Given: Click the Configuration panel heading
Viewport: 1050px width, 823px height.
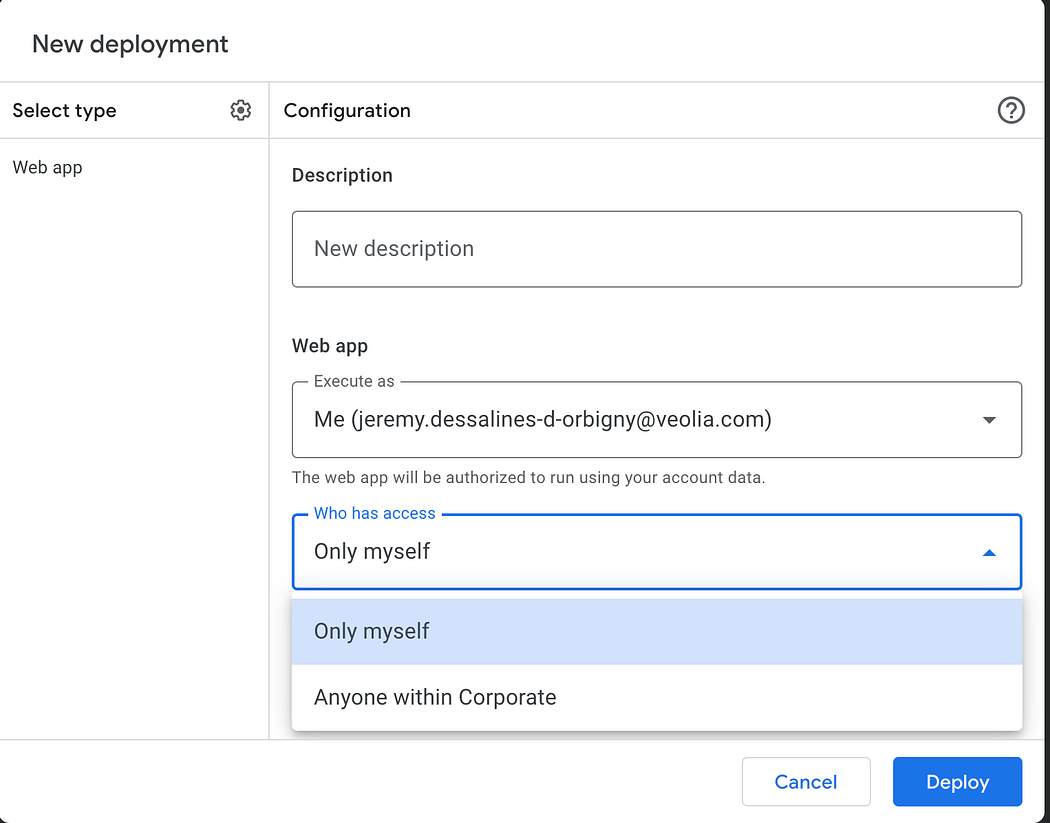Looking at the screenshot, I should 347,111.
